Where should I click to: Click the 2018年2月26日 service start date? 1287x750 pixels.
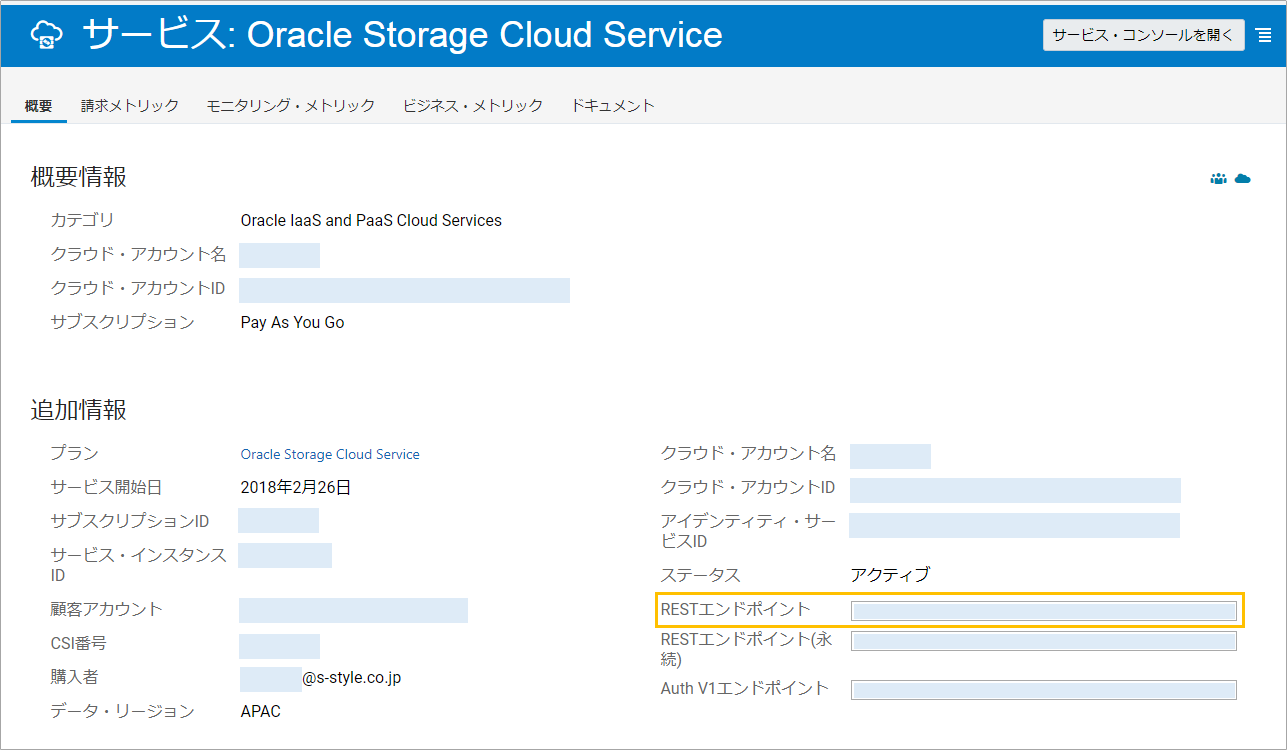(x=296, y=488)
